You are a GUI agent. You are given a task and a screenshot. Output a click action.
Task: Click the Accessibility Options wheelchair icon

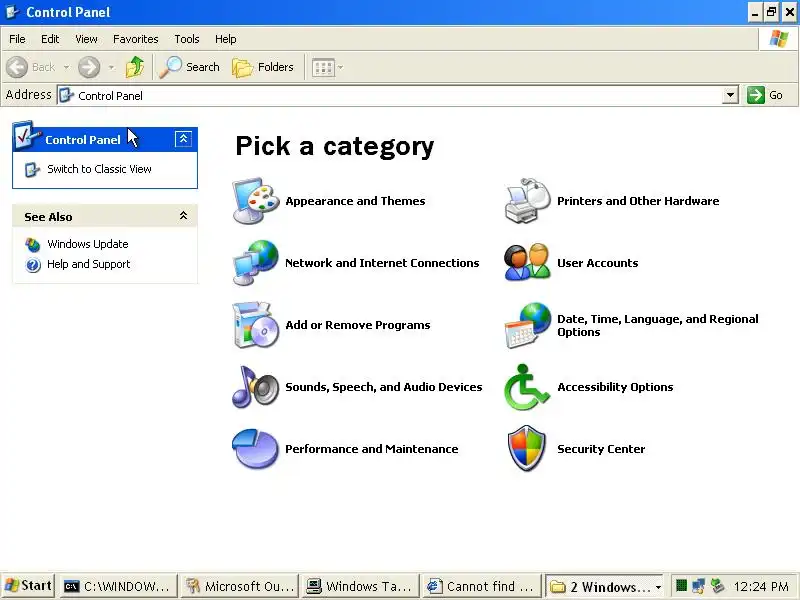(528, 387)
